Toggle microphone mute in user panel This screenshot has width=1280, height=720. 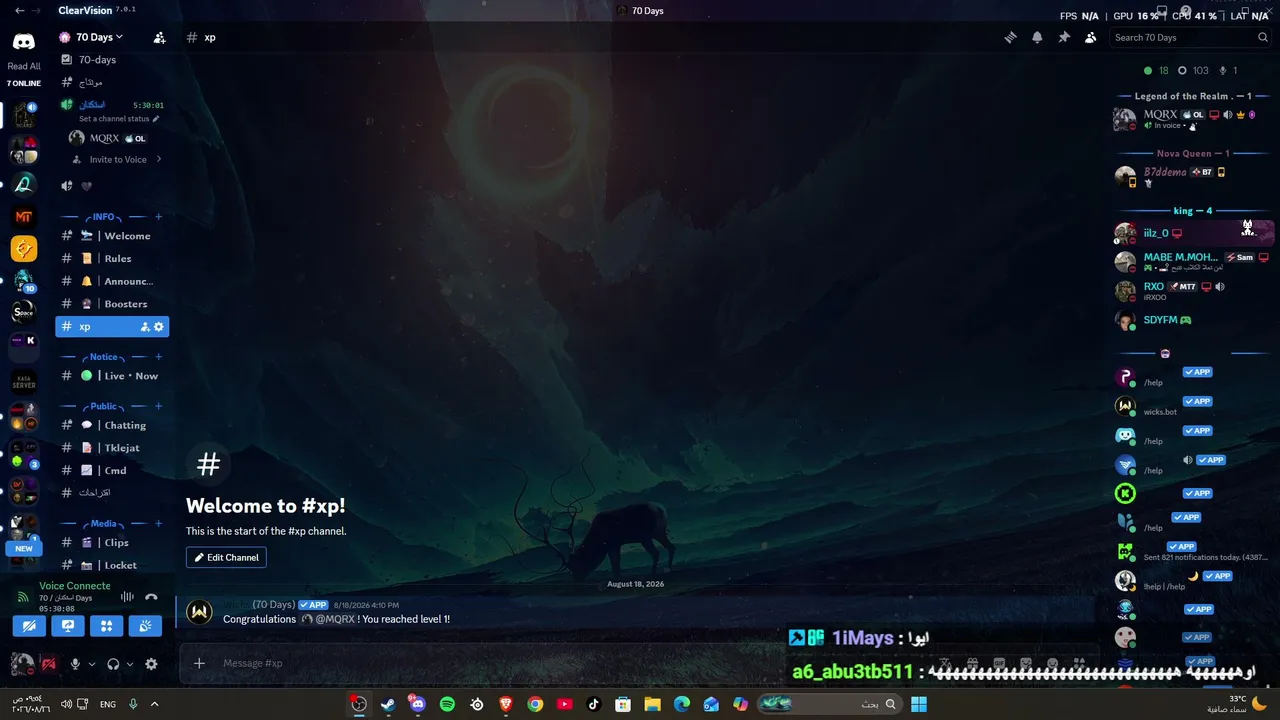75,664
